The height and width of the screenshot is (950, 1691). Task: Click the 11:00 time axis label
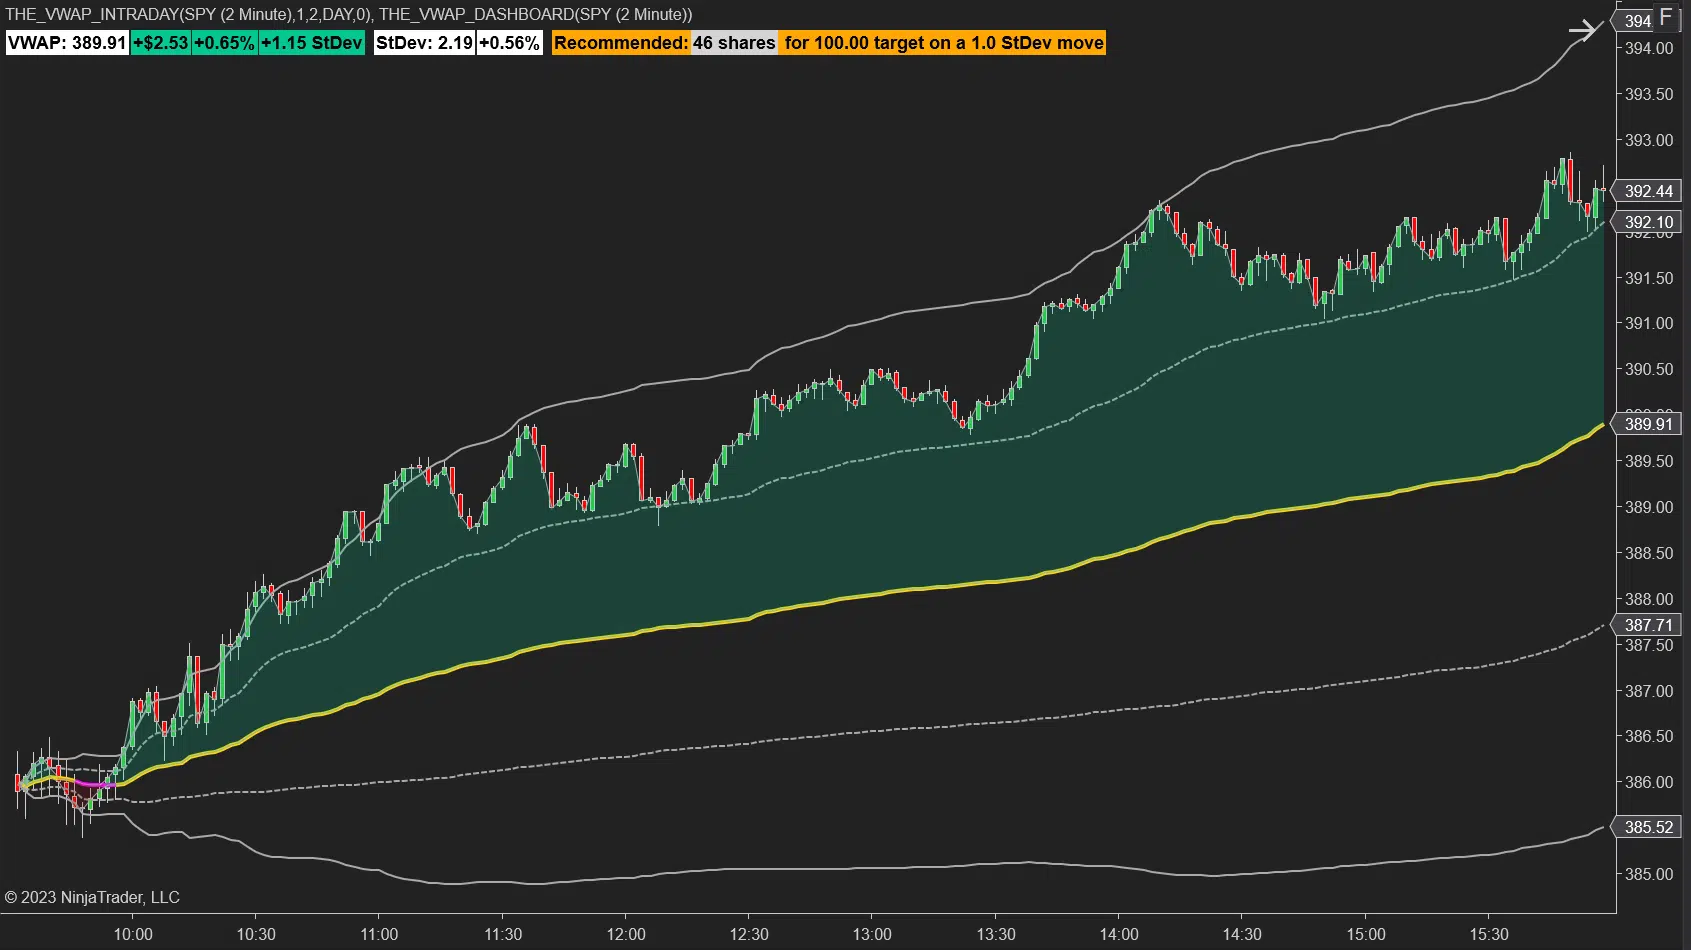(379, 934)
